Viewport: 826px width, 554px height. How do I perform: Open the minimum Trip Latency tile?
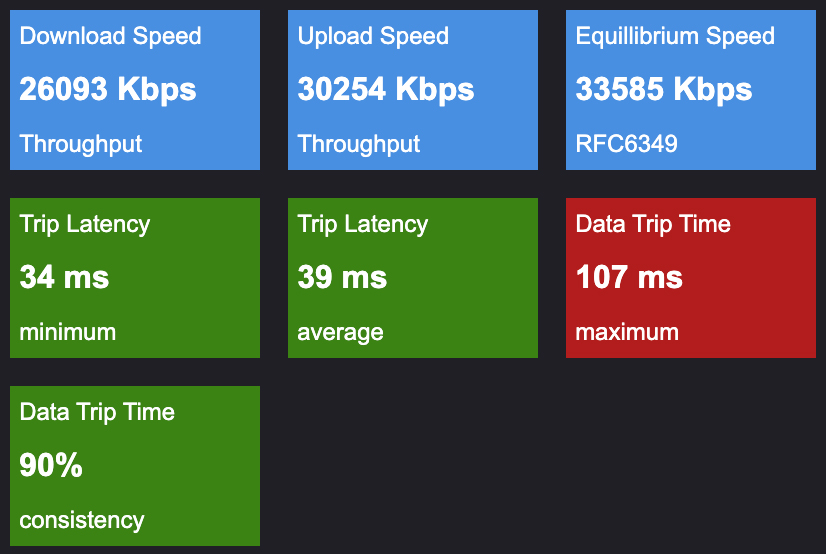coord(135,278)
